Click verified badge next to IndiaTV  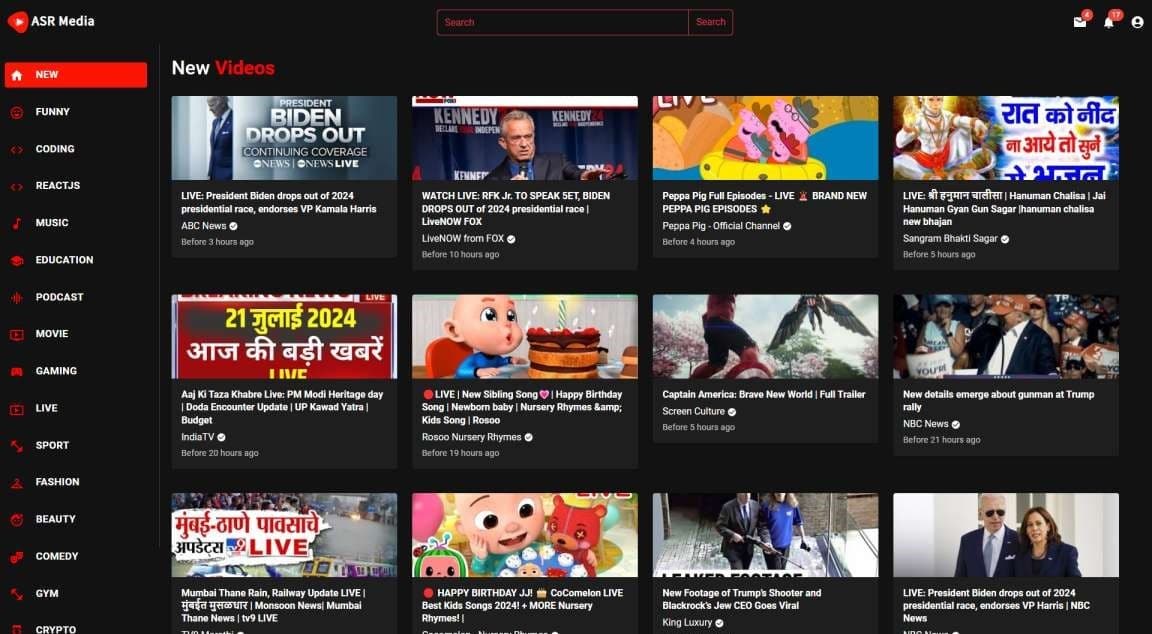click(x=221, y=437)
